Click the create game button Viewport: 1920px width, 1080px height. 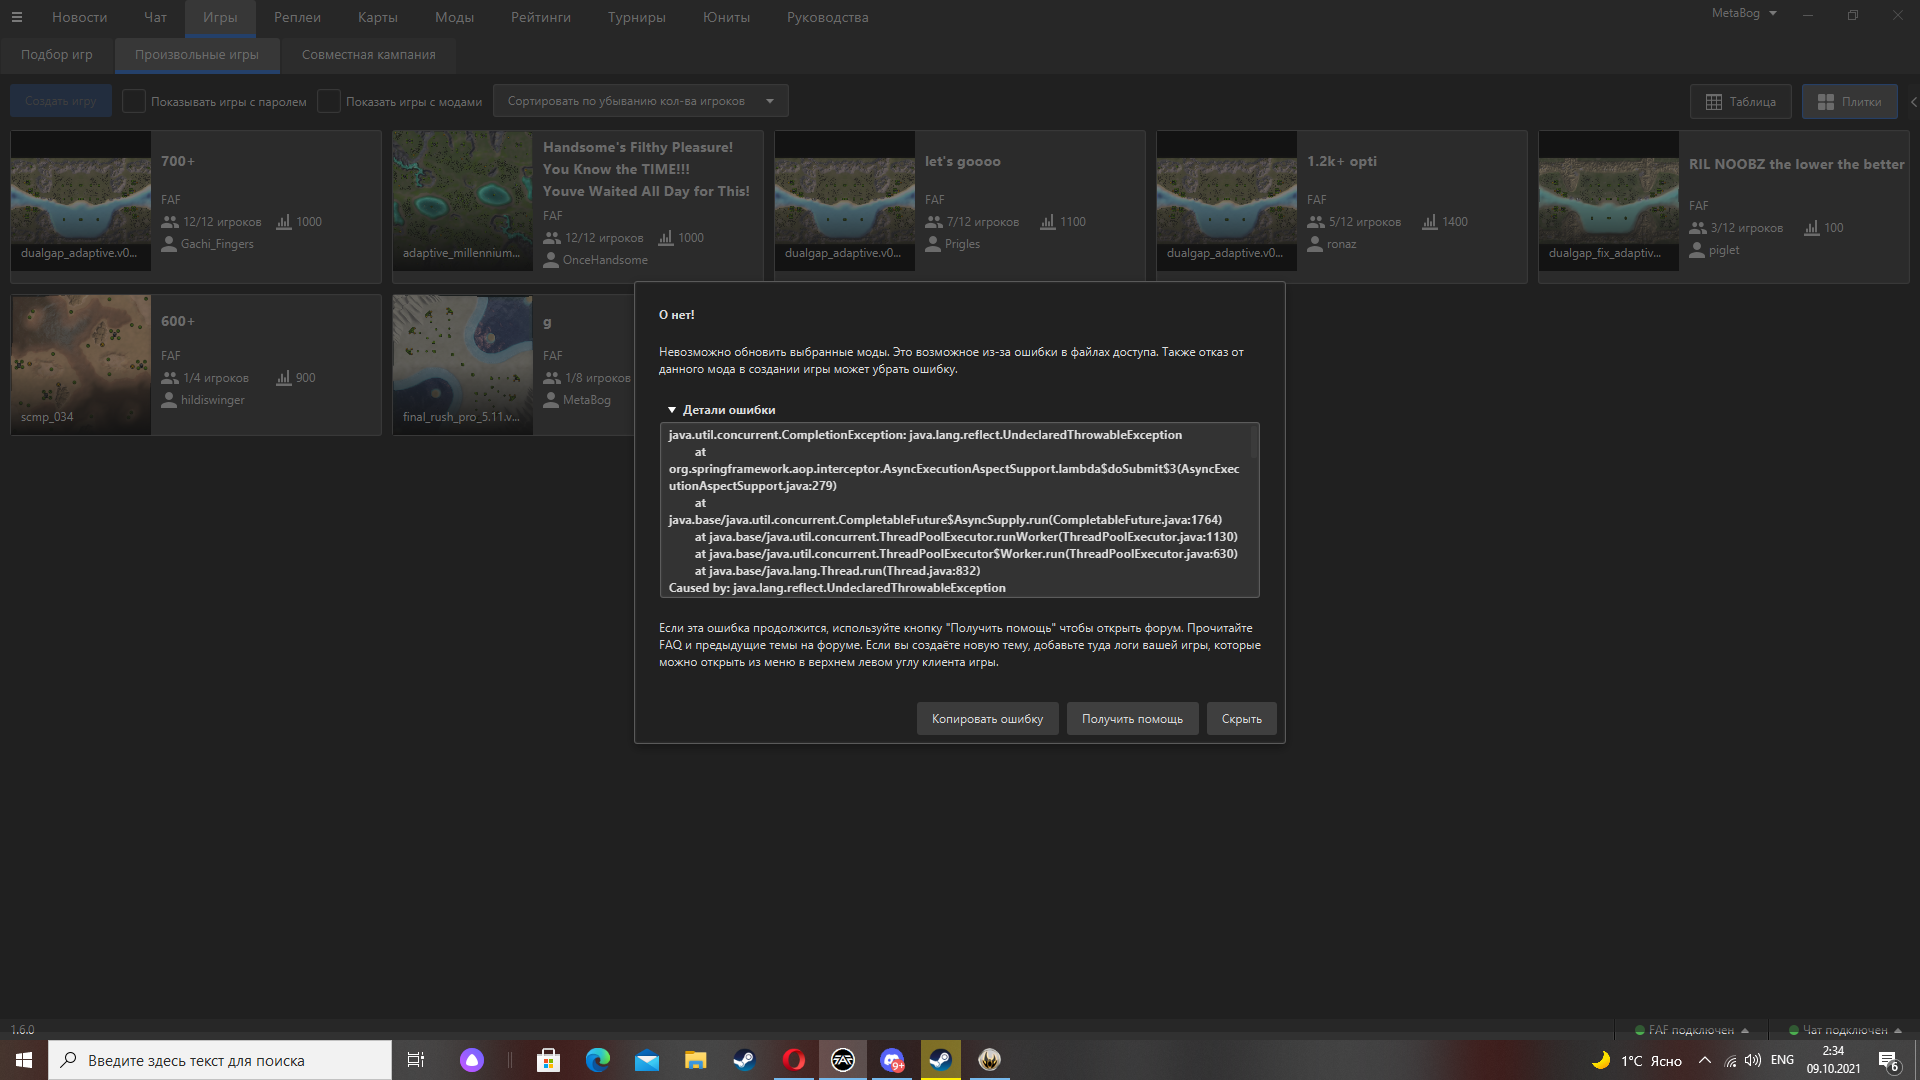click(x=61, y=101)
